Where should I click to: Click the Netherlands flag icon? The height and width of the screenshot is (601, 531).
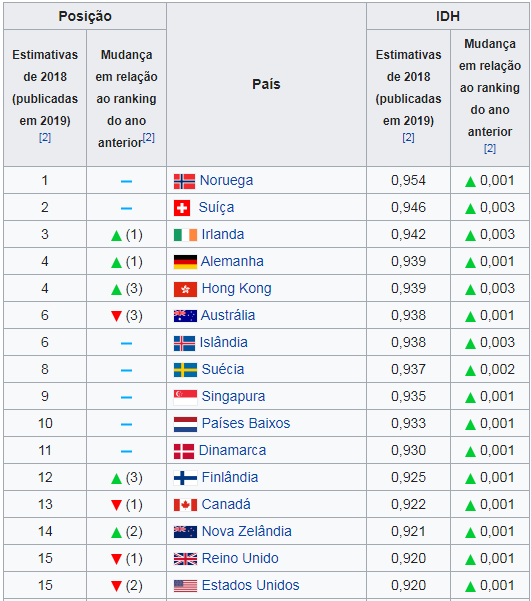[185, 424]
